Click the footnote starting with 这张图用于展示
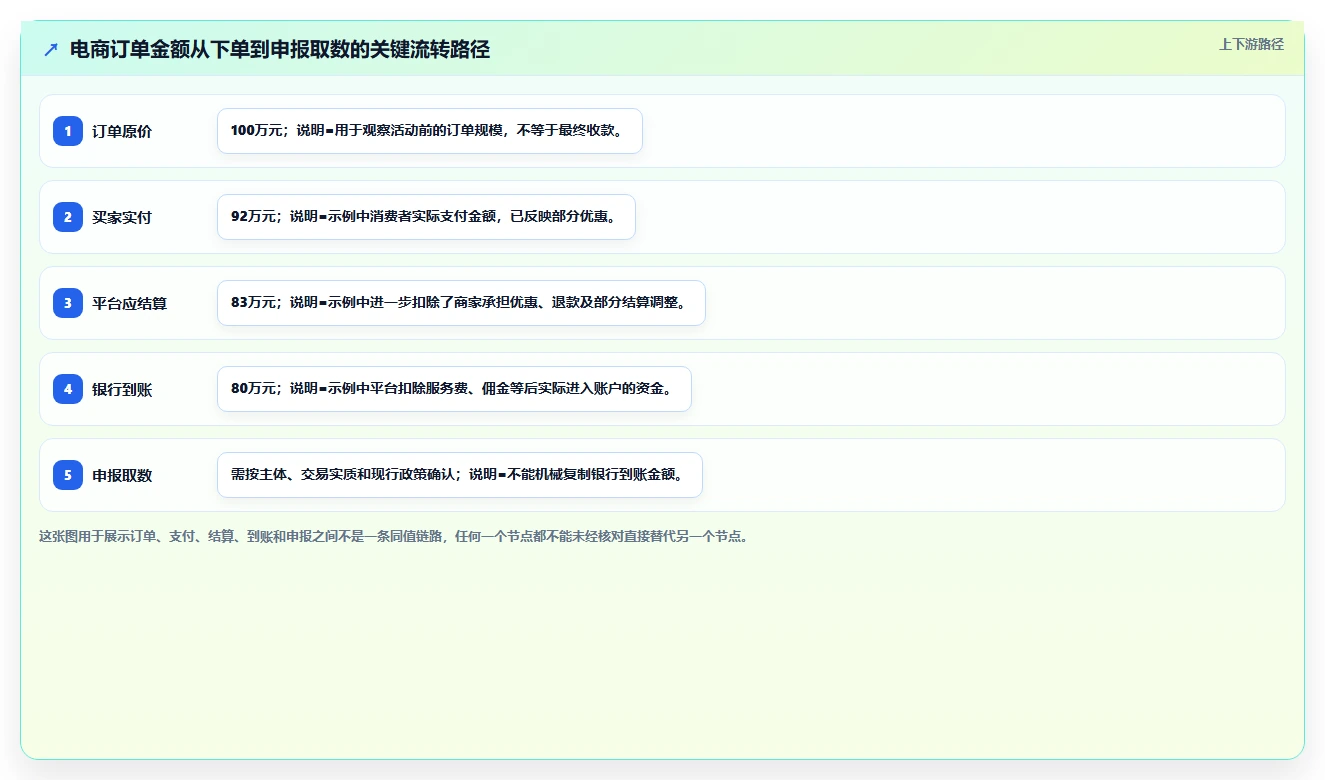1325x780 pixels. point(394,536)
